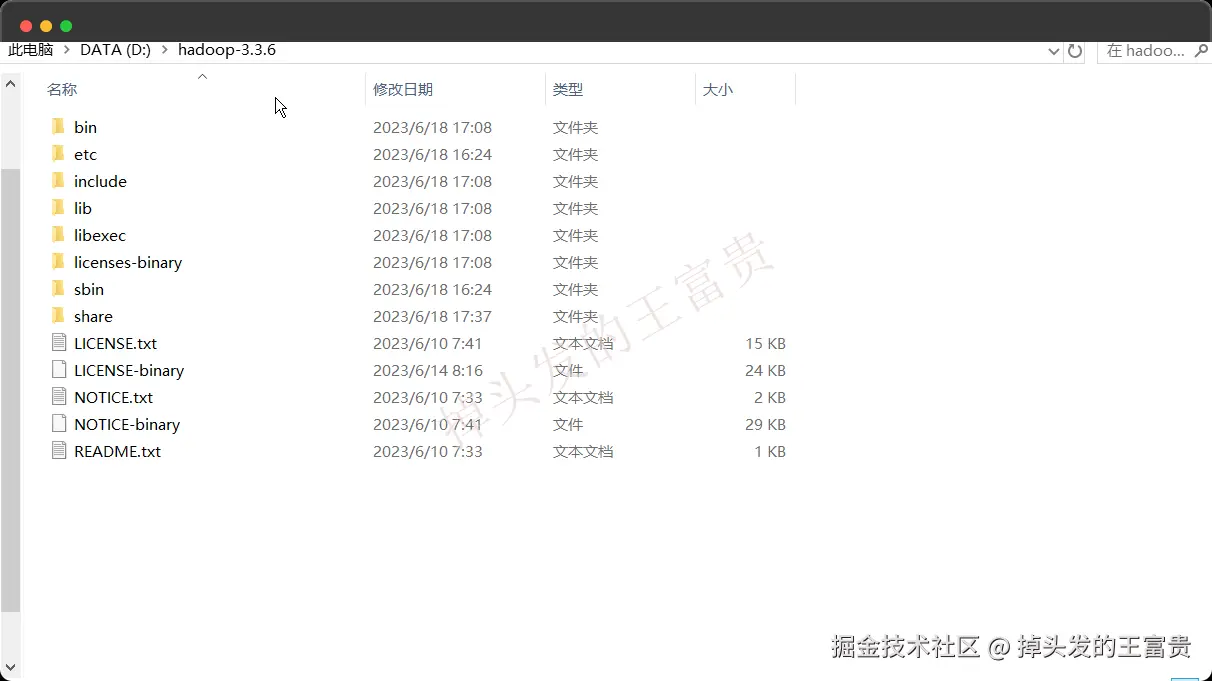Click the size value 24 KB

(766, 370)
